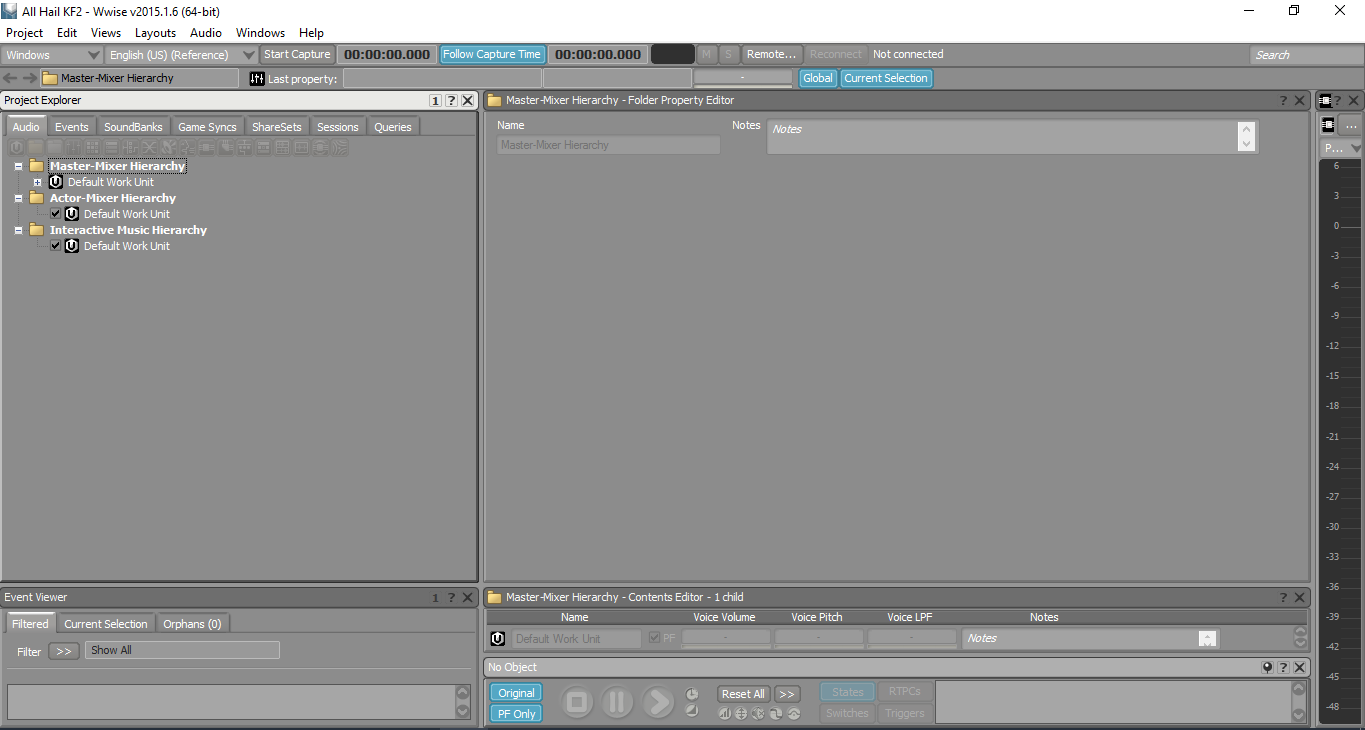This screenshot has width=1365, height=730.
Task: Click the Last property mixer icon
Action: click(257, 78)
